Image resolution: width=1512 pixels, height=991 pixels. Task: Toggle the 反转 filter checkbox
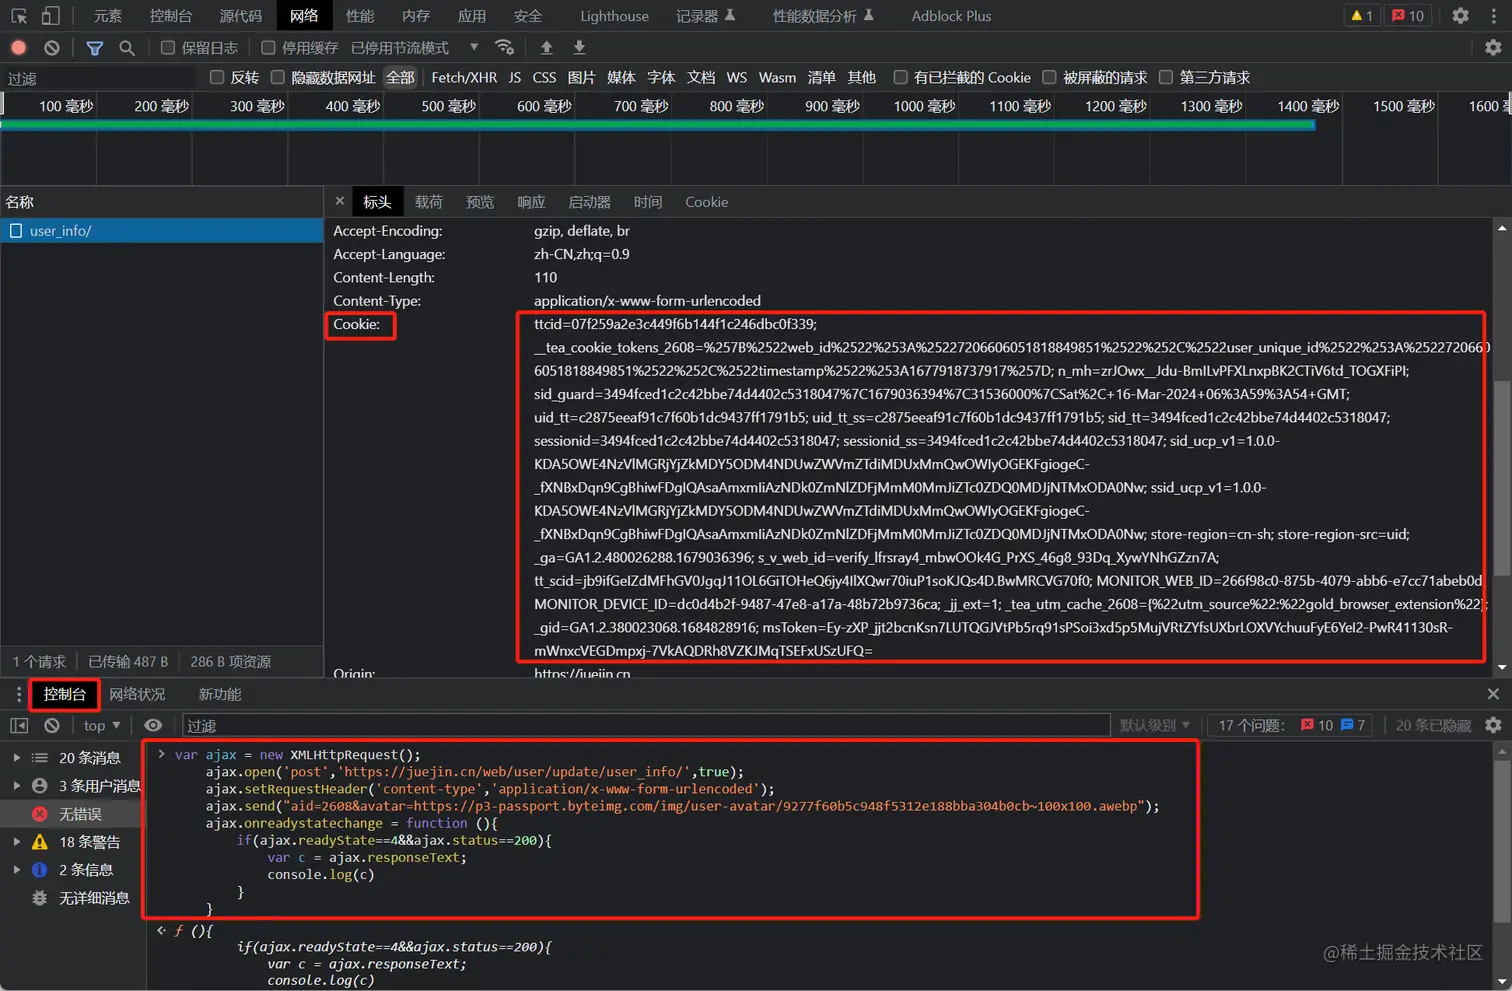[217, 78]
